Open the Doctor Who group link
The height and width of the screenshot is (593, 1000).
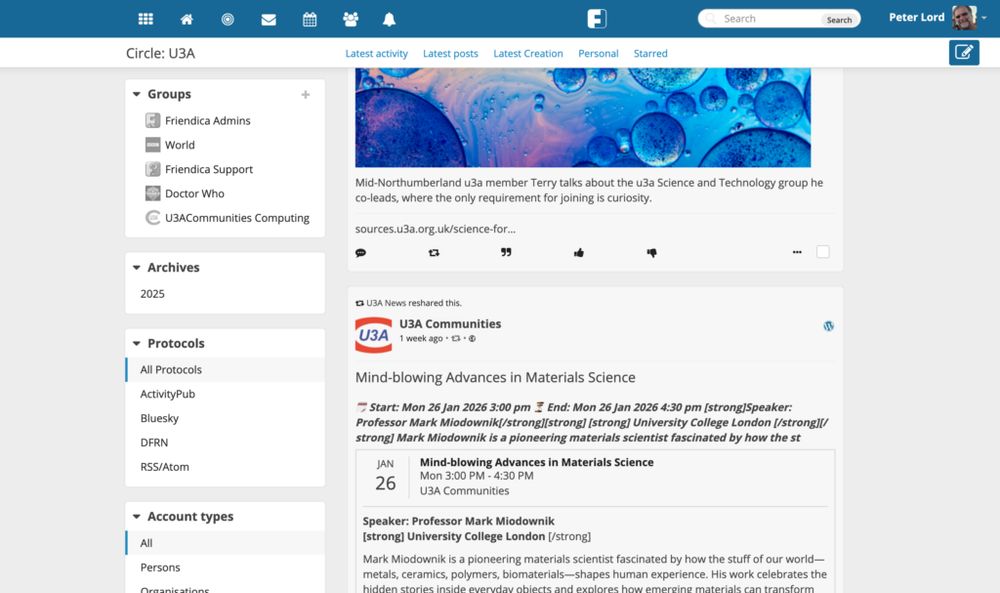[195, 193]
